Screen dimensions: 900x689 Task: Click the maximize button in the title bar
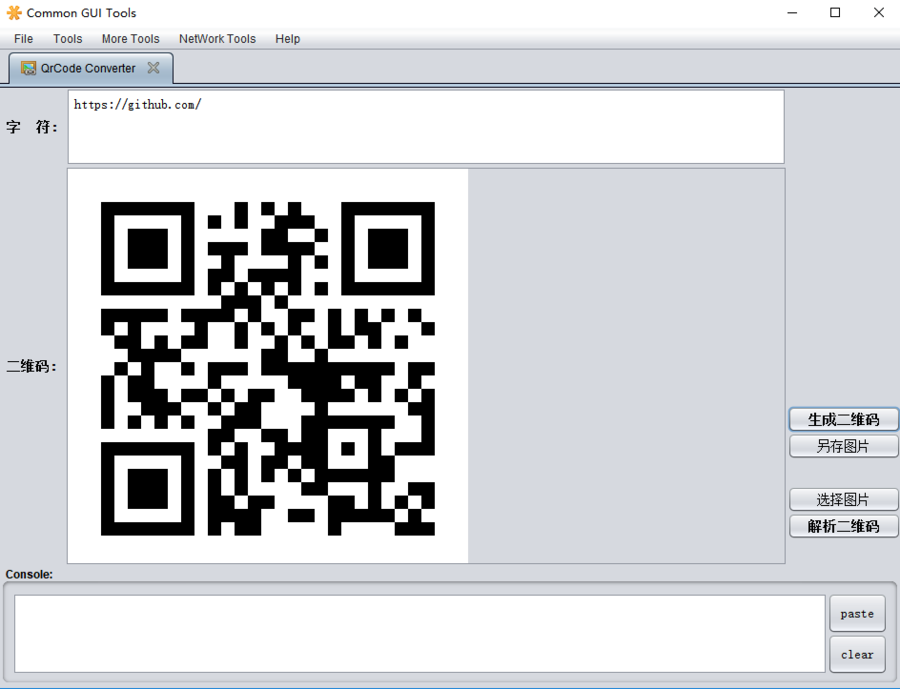(835, 12)
